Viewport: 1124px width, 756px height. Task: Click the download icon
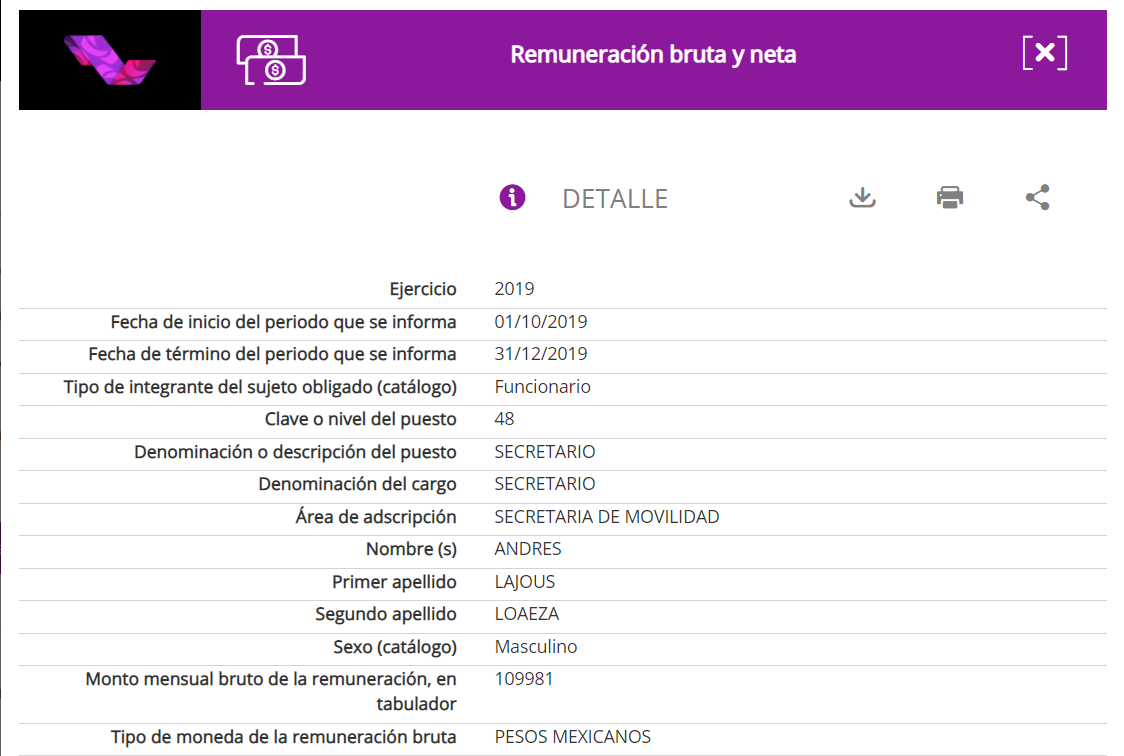point(862,197)
